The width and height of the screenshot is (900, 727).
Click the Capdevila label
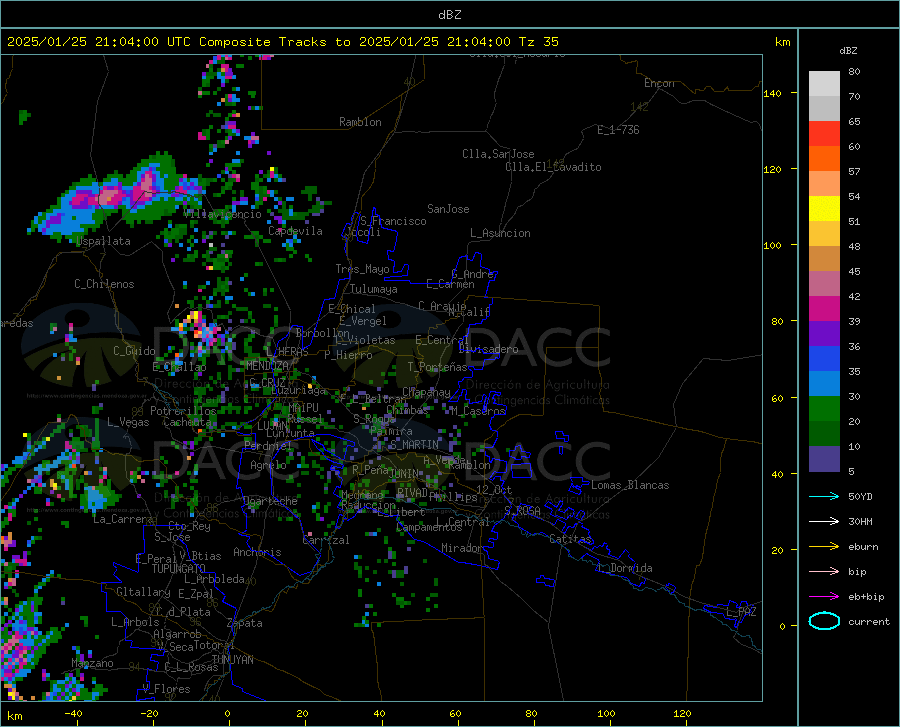point(295,231)
